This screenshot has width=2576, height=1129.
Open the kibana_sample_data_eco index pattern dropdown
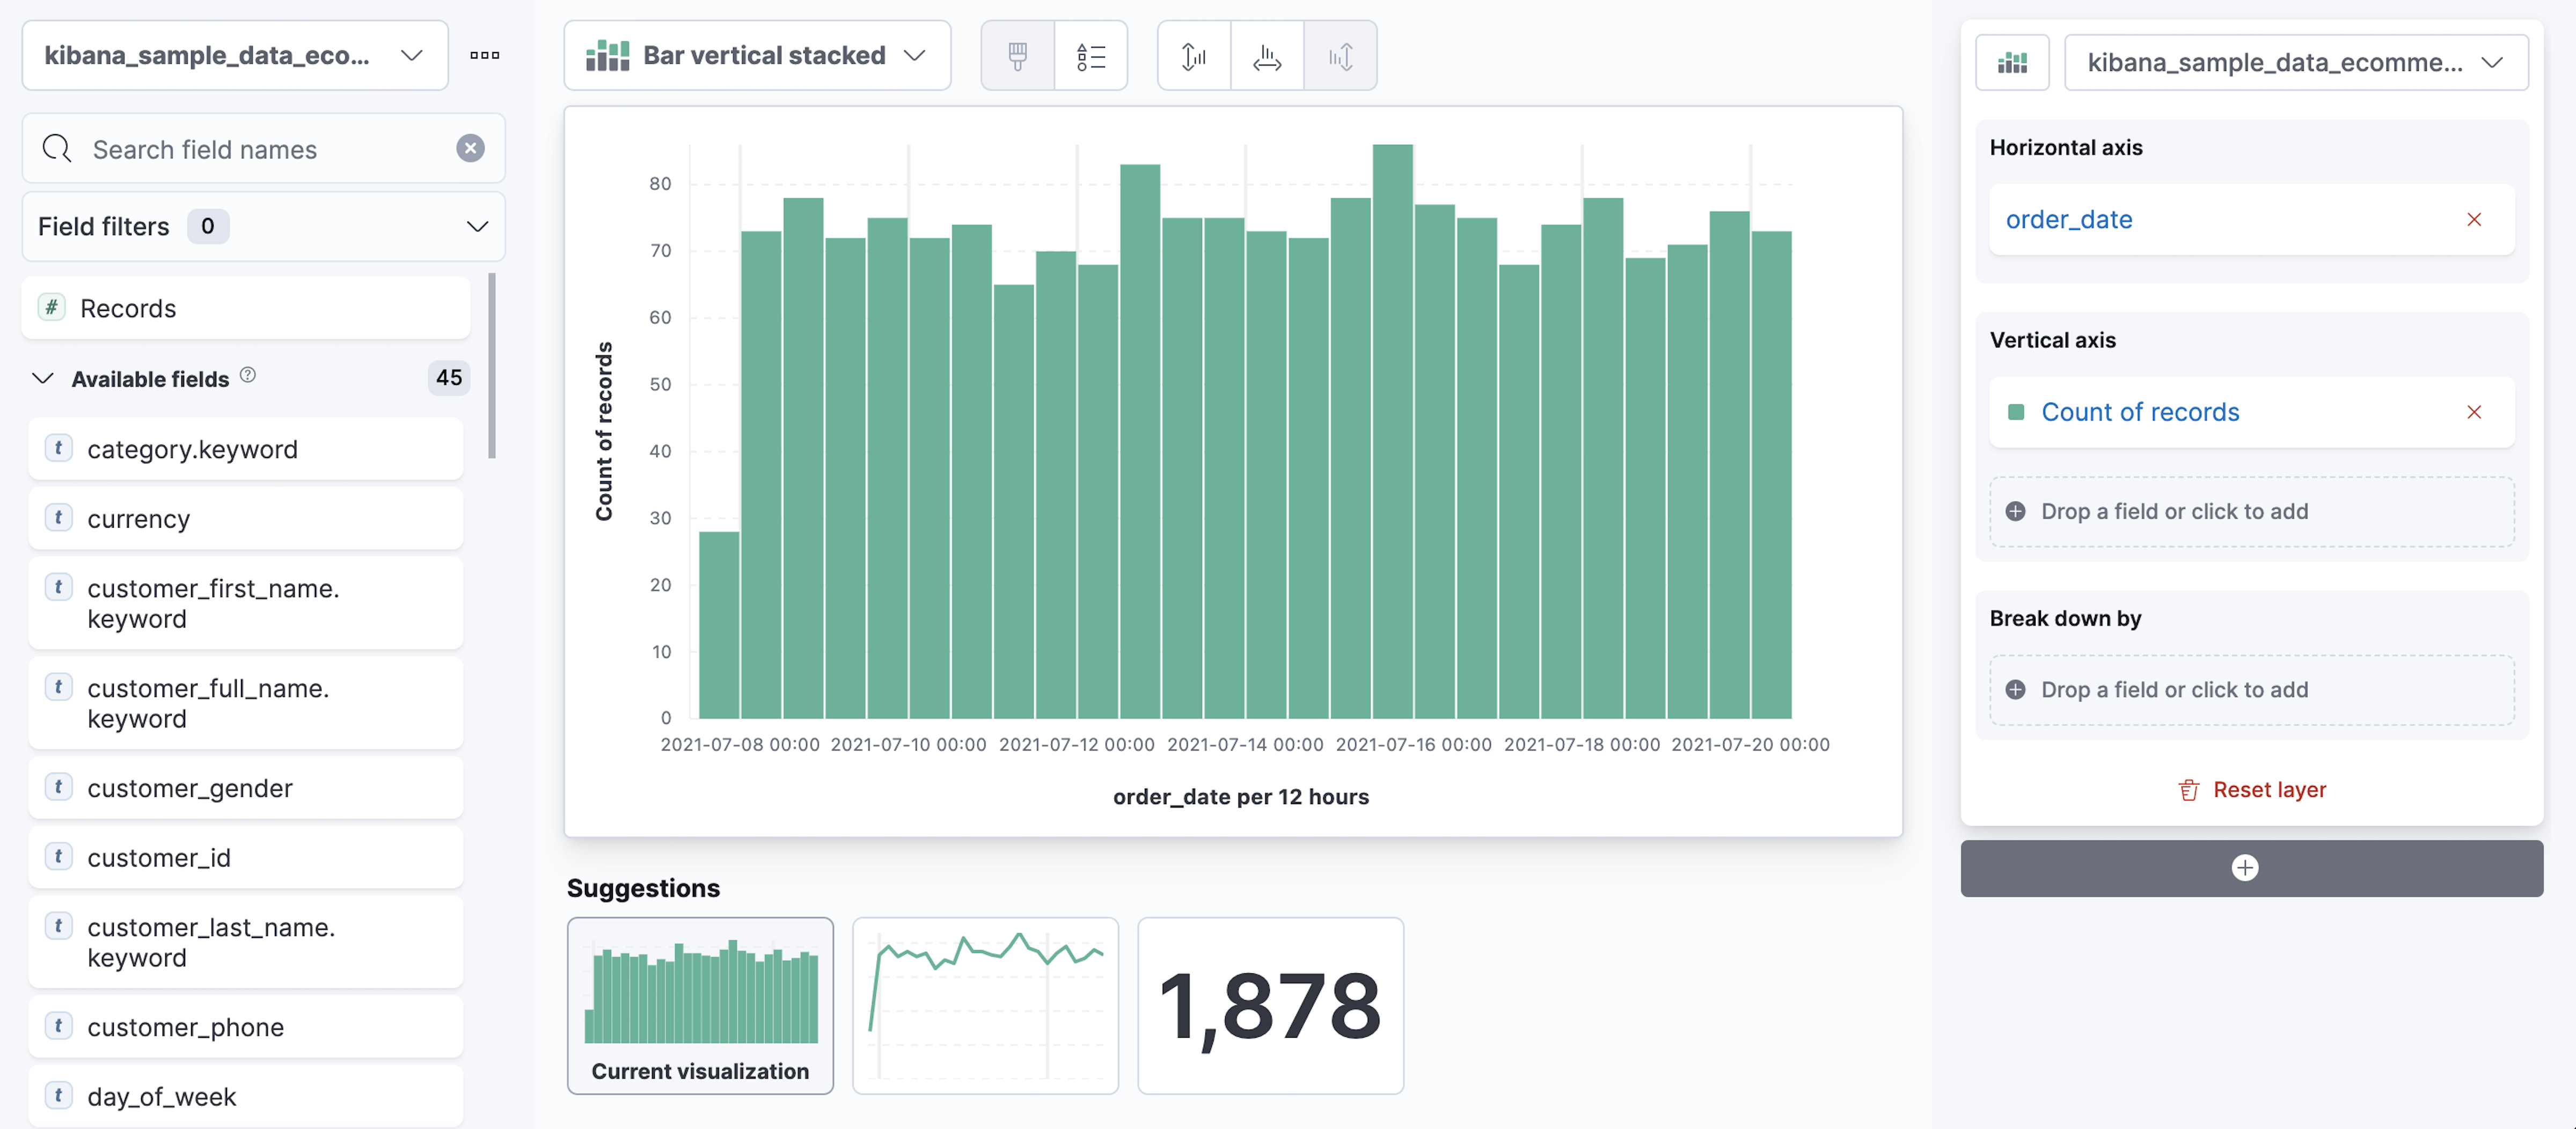[235, 55]
